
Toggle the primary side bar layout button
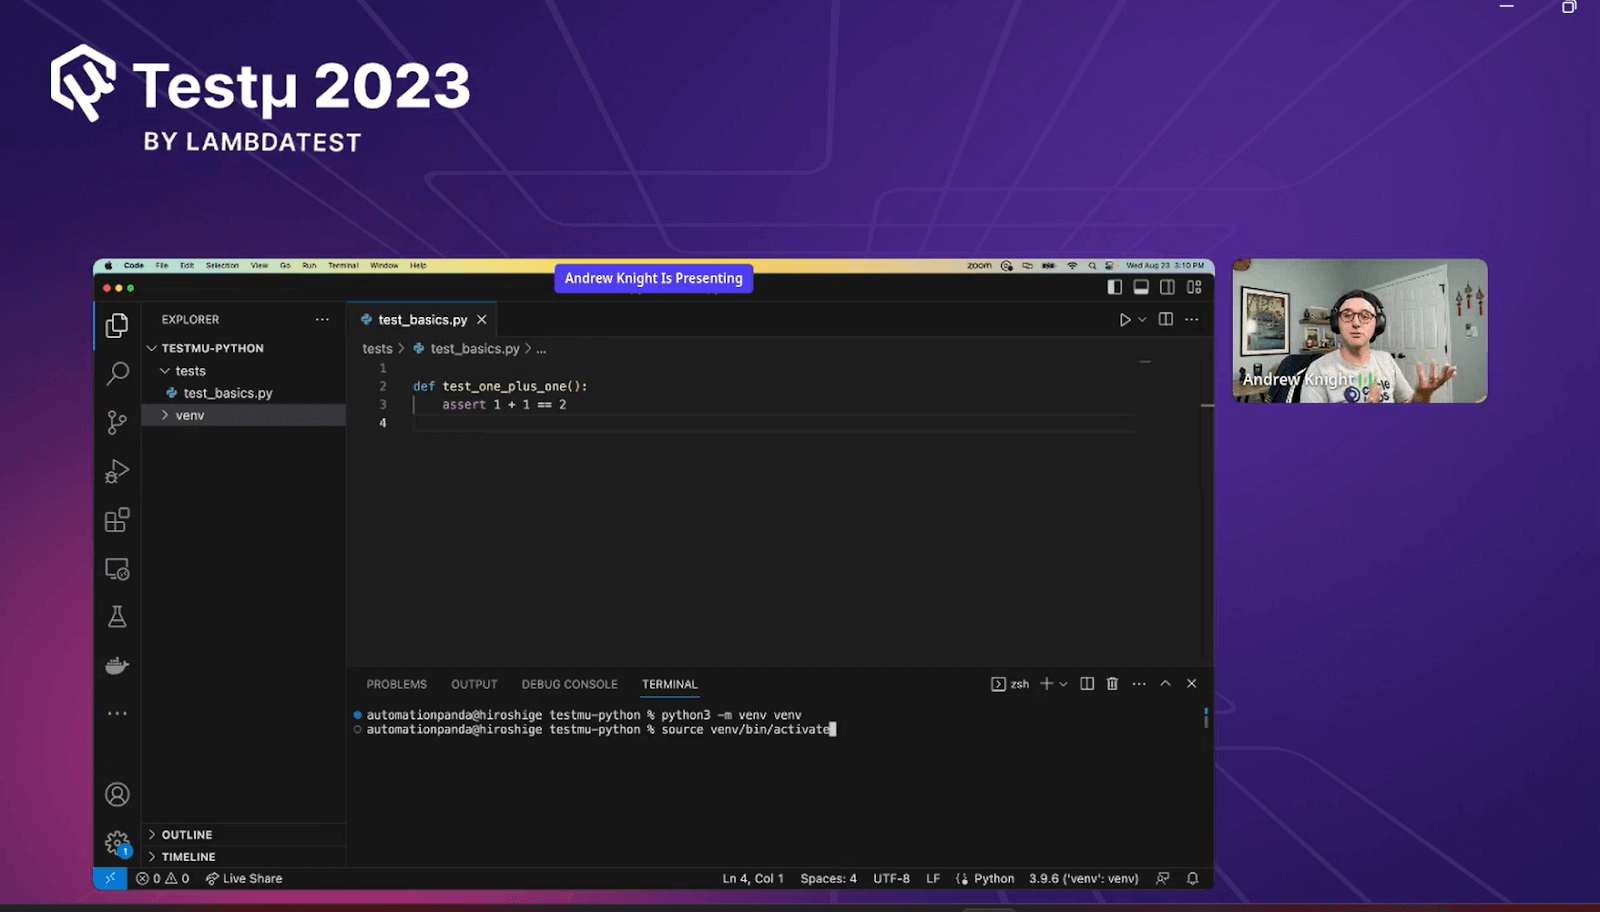click(x=1115, y=287)
